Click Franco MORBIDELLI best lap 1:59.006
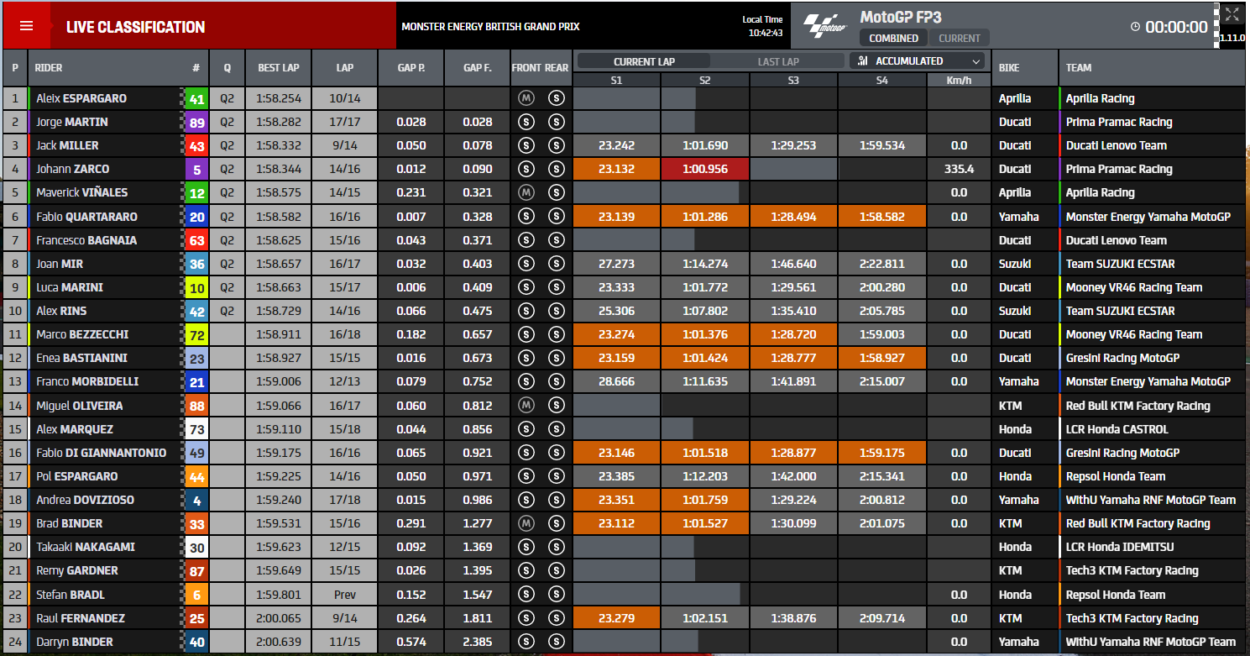Image resolution: width=1250 pixels, height=656 pixels. click(x=278, y=381)
